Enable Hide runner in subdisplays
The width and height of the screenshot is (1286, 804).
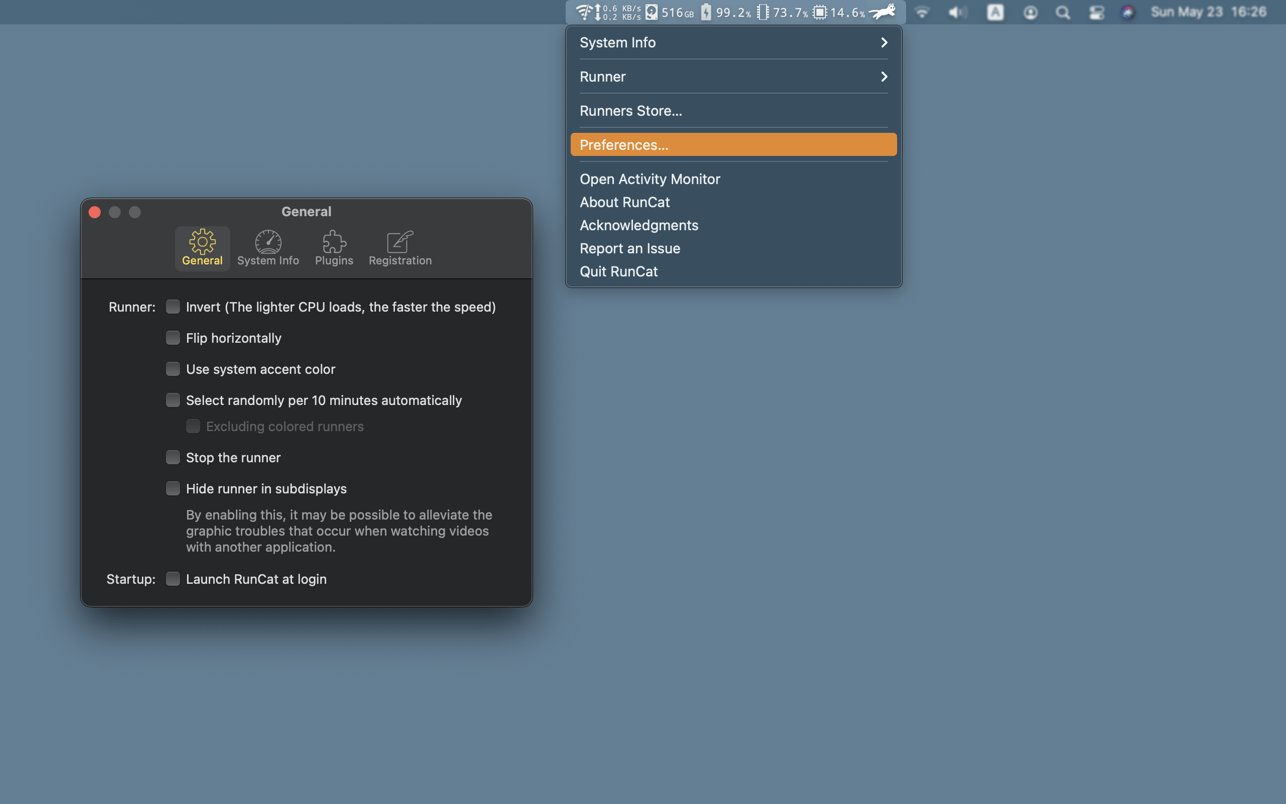(x=173, y=488)
